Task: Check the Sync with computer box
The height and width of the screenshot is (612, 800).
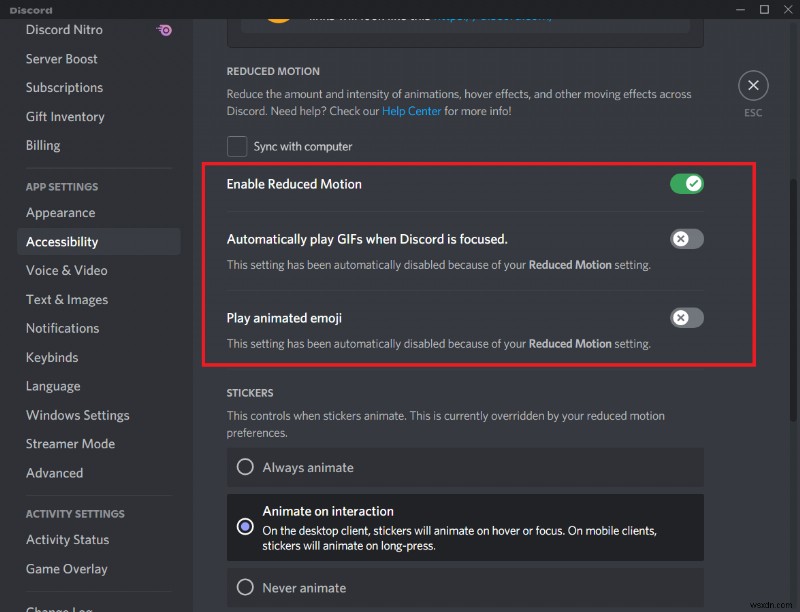Action: [237, 146]
